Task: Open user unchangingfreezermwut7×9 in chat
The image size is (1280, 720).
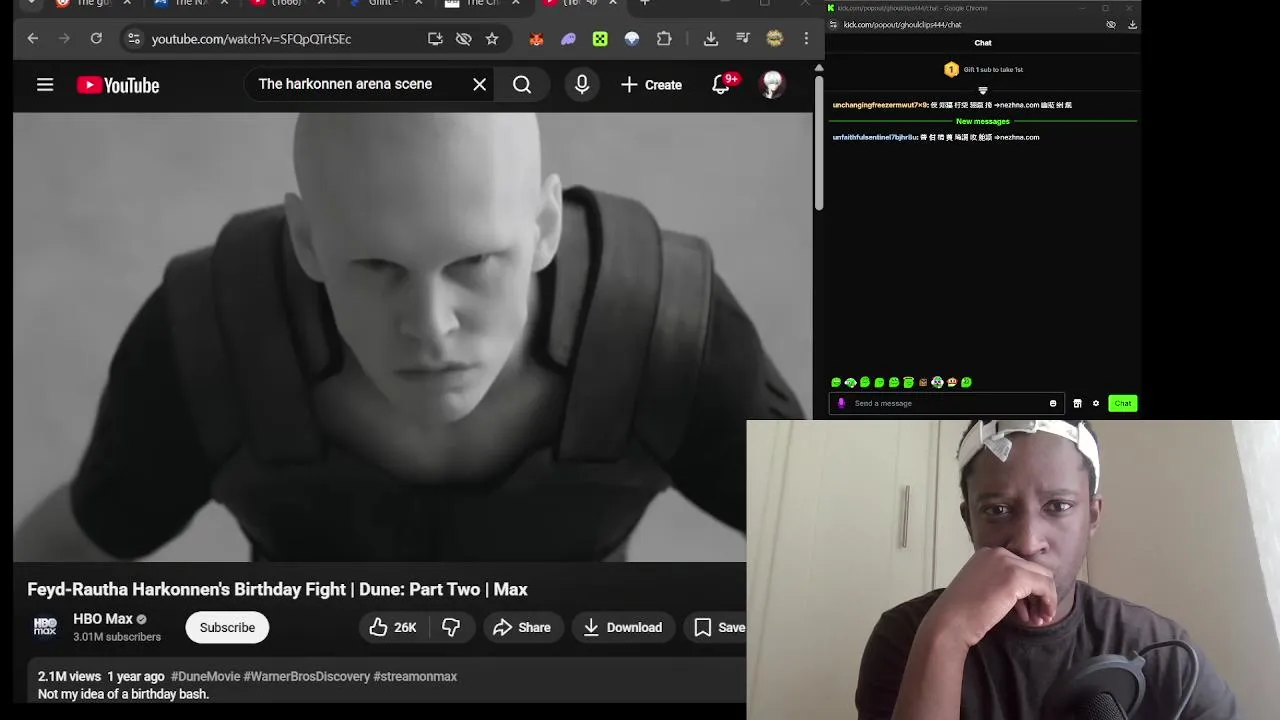Action: click(880, 105)
